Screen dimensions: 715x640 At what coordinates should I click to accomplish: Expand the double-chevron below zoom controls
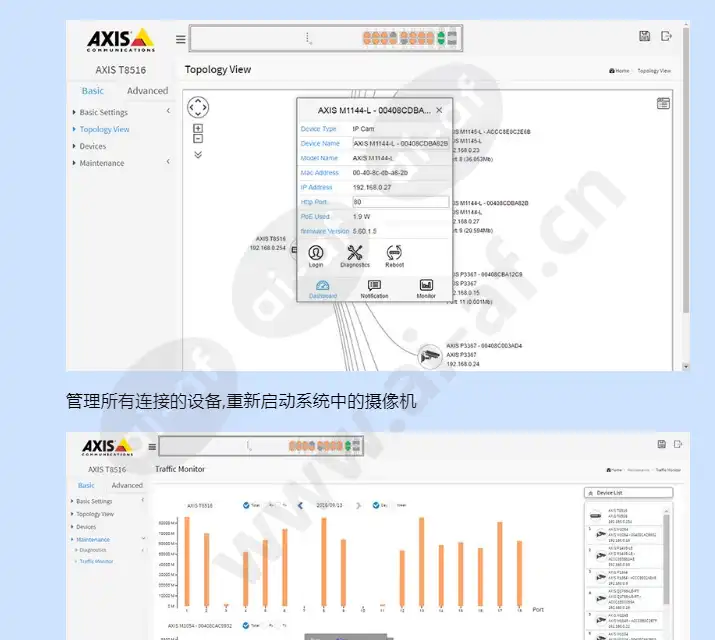(198, 155)
